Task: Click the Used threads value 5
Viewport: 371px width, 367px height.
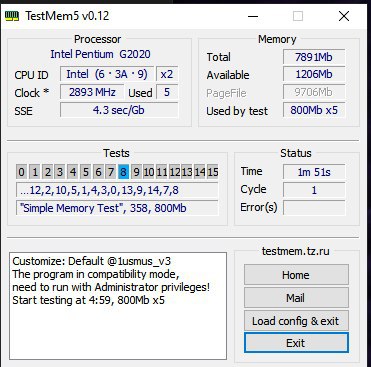Action: [167, 92]
